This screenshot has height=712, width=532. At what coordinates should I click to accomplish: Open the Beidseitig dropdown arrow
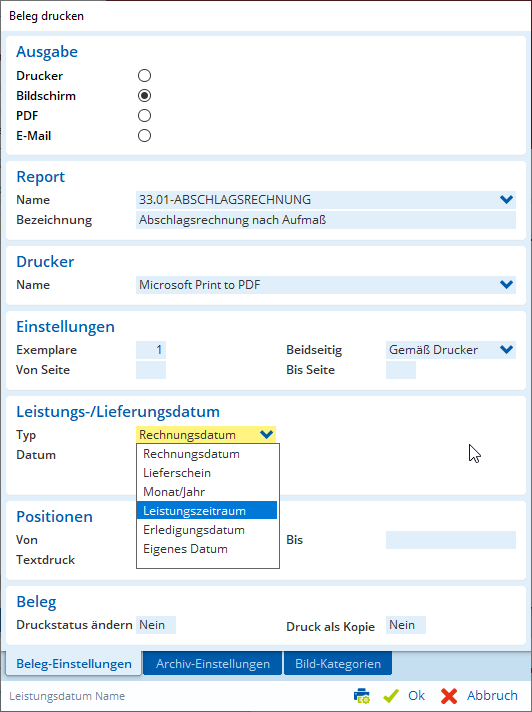point(506,350)
